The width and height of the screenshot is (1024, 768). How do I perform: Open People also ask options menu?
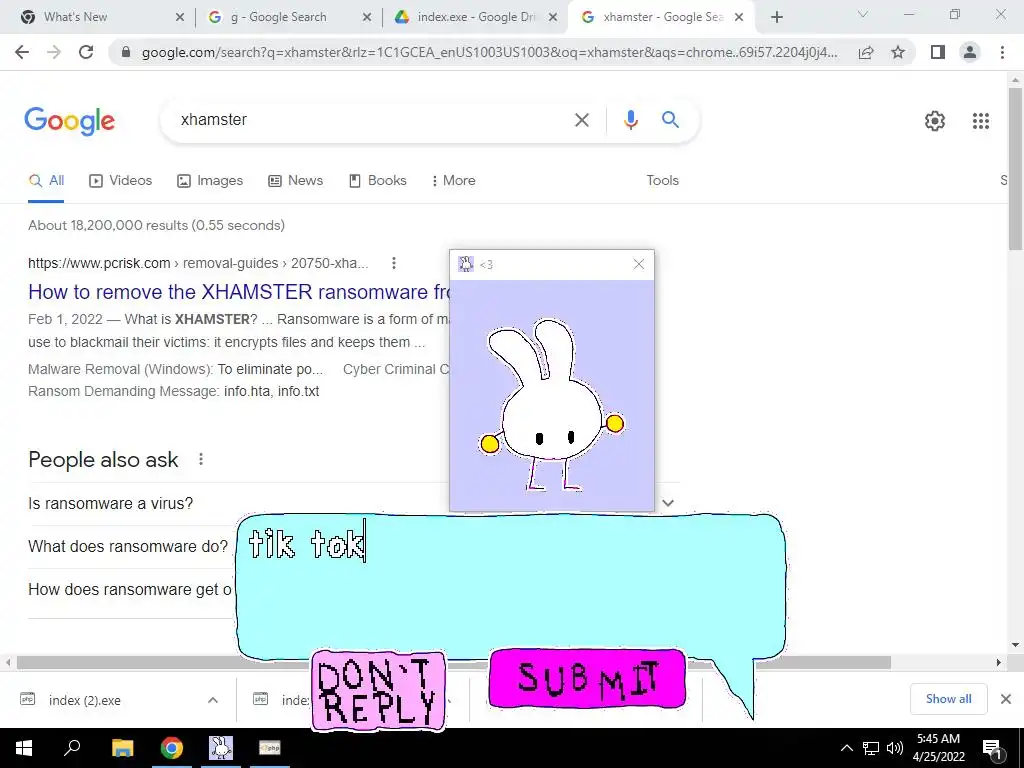tap(200, 460)
